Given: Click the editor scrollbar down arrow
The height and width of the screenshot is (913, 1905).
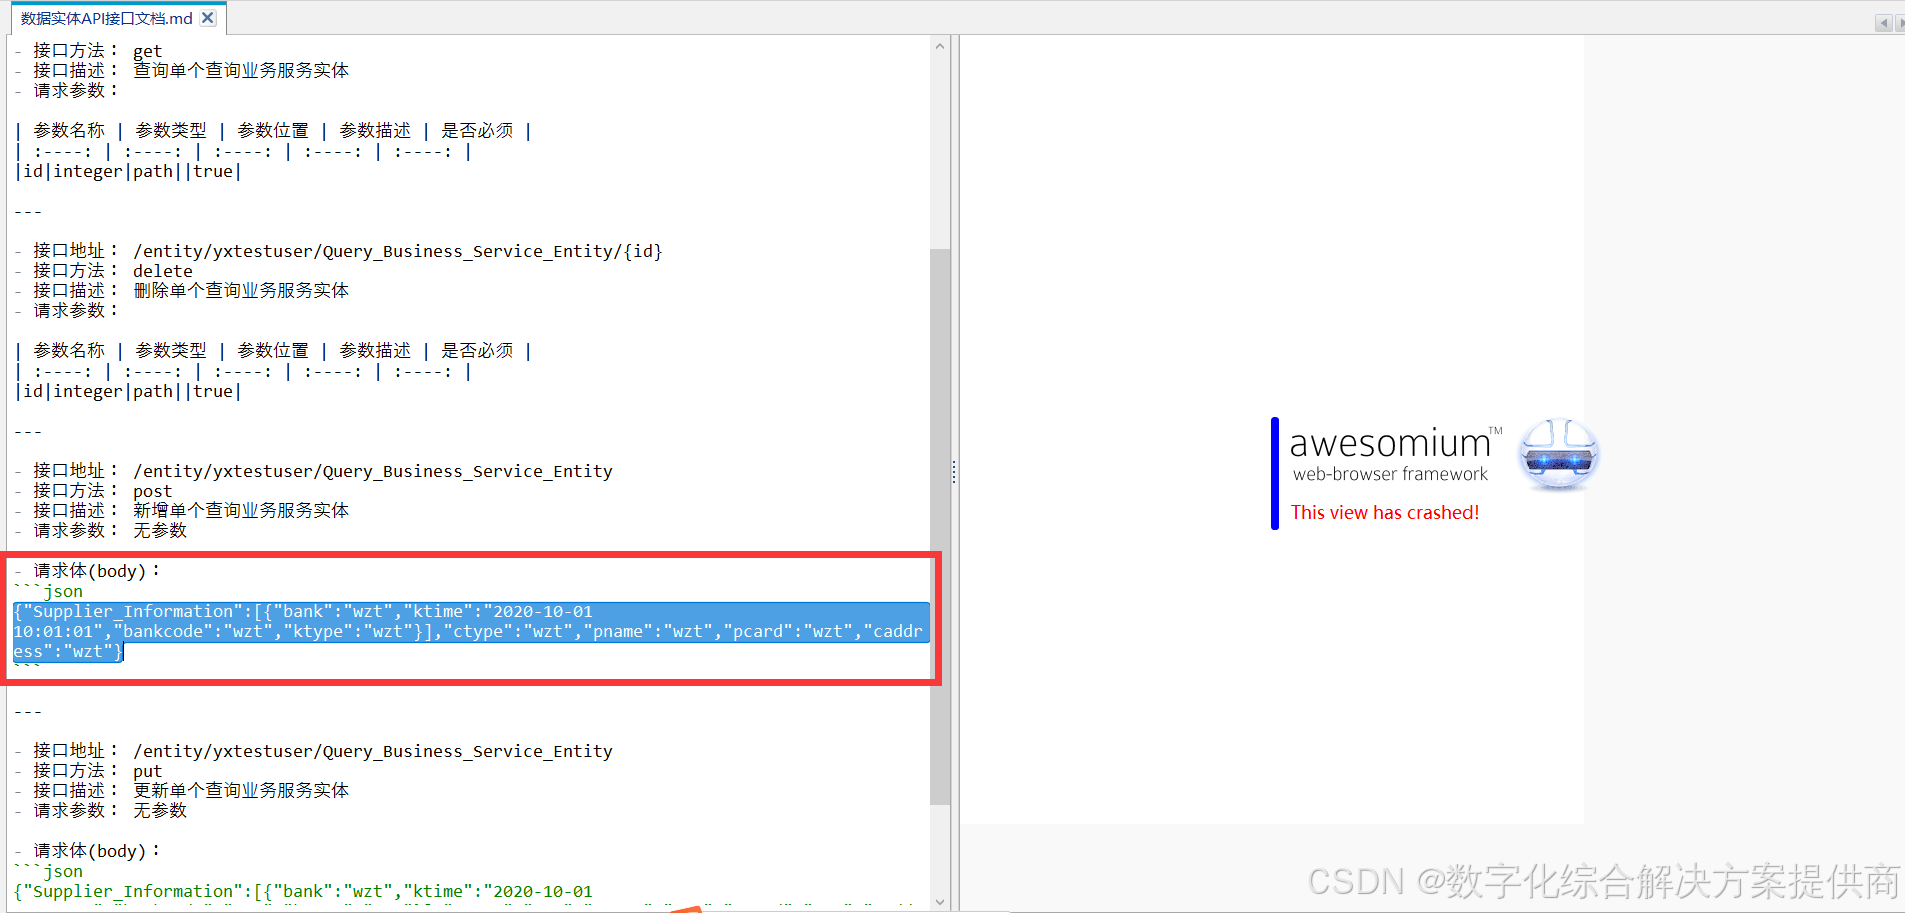Looking at the screenshot, I should (940, 902).
